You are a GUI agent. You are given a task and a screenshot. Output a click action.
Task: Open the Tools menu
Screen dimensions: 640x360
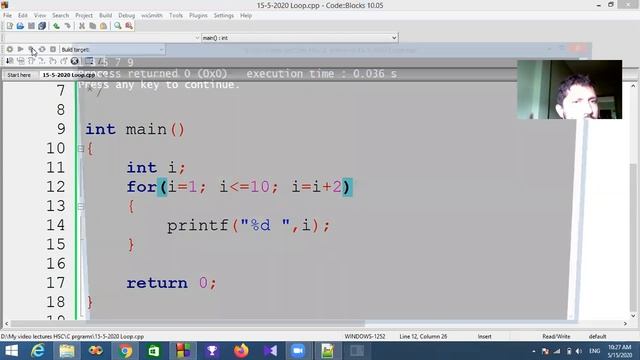click(x=176, y=15)
